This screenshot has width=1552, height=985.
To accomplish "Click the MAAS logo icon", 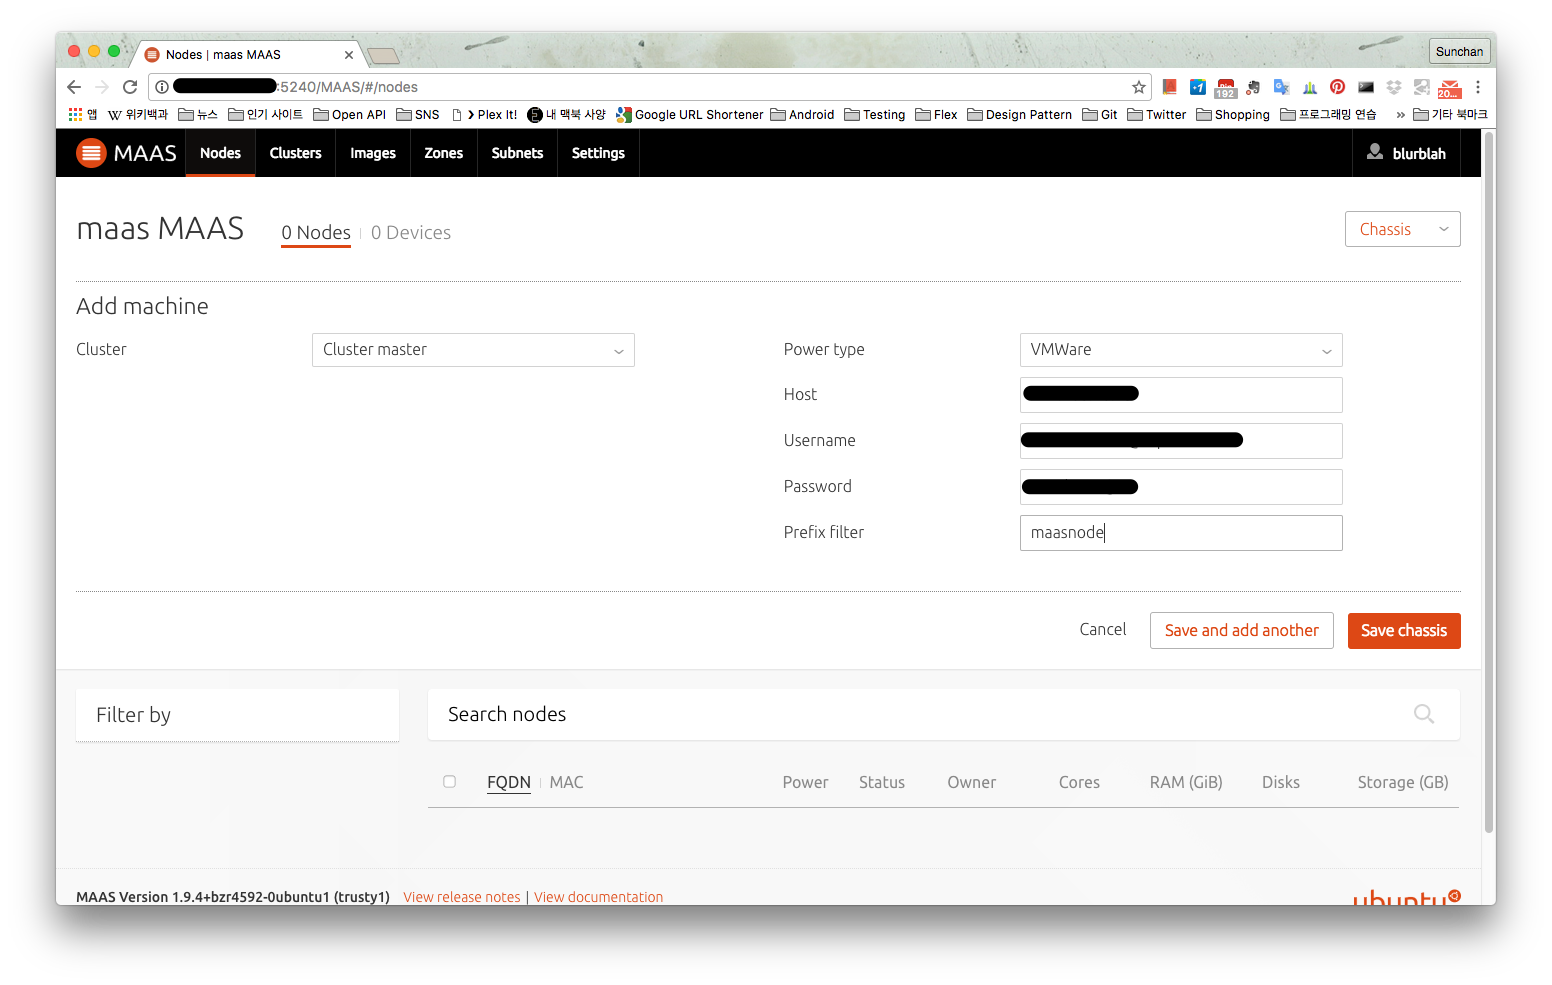I will (x=91, y=153).
